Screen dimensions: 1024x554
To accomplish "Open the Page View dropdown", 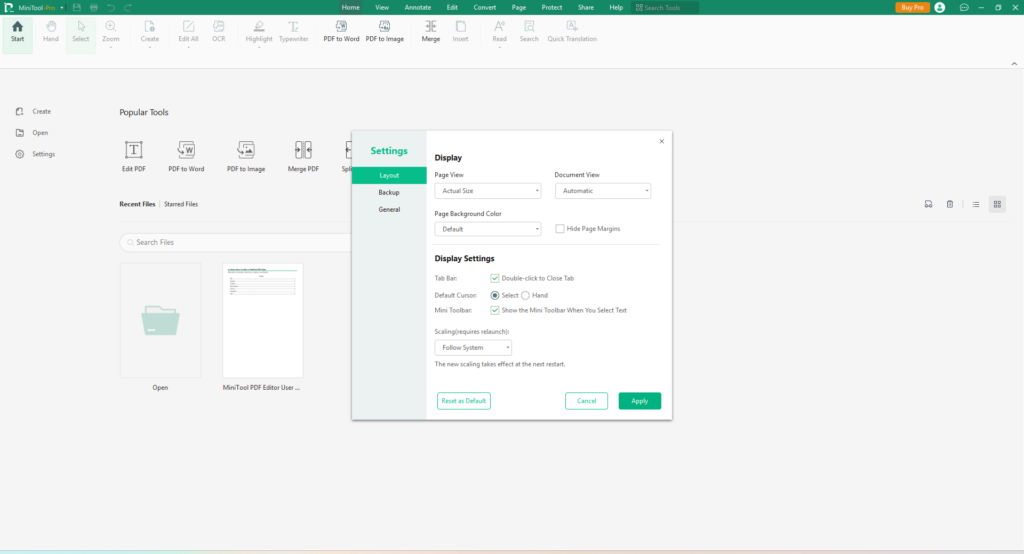I will (488, 191).
